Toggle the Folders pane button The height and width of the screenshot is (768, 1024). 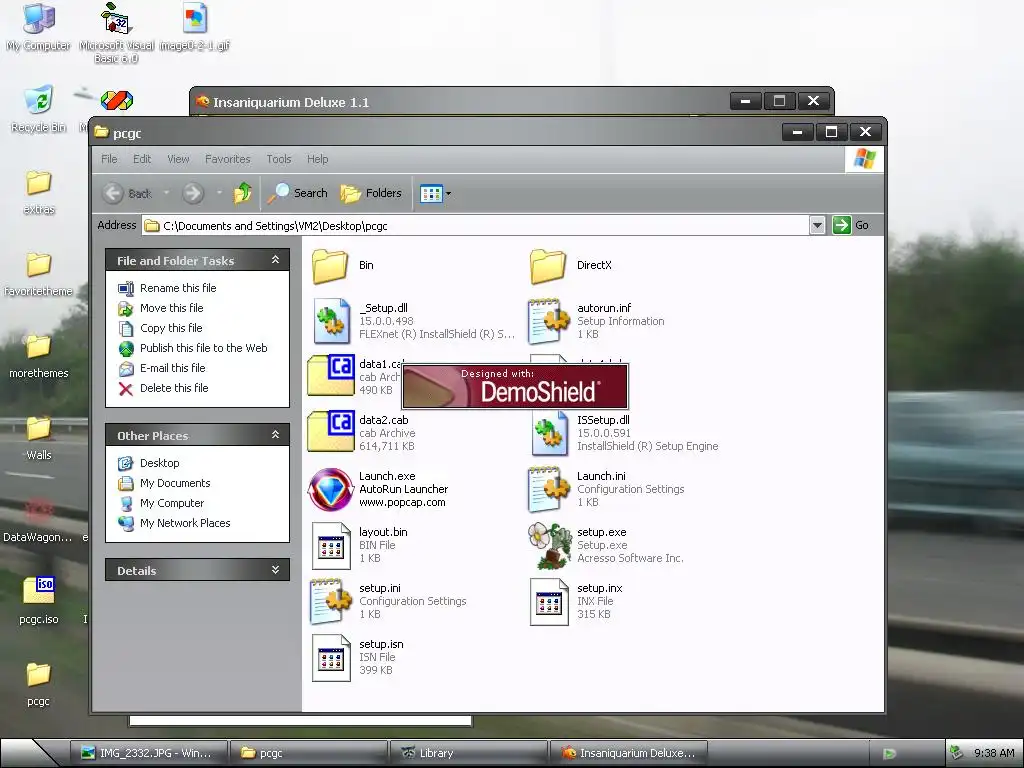click(x=371, y=193)
